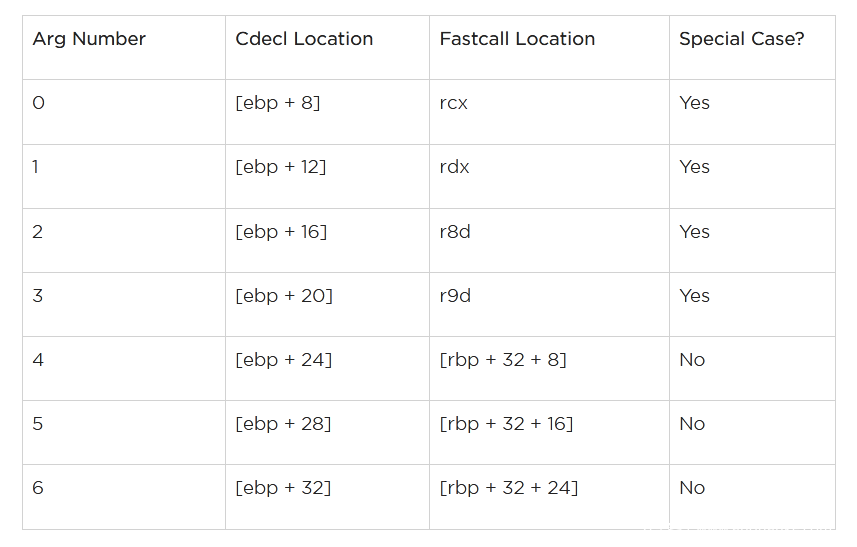Click the "rcx" fastcall cell
Screen dimensions: 857x547
click(454, 103)
